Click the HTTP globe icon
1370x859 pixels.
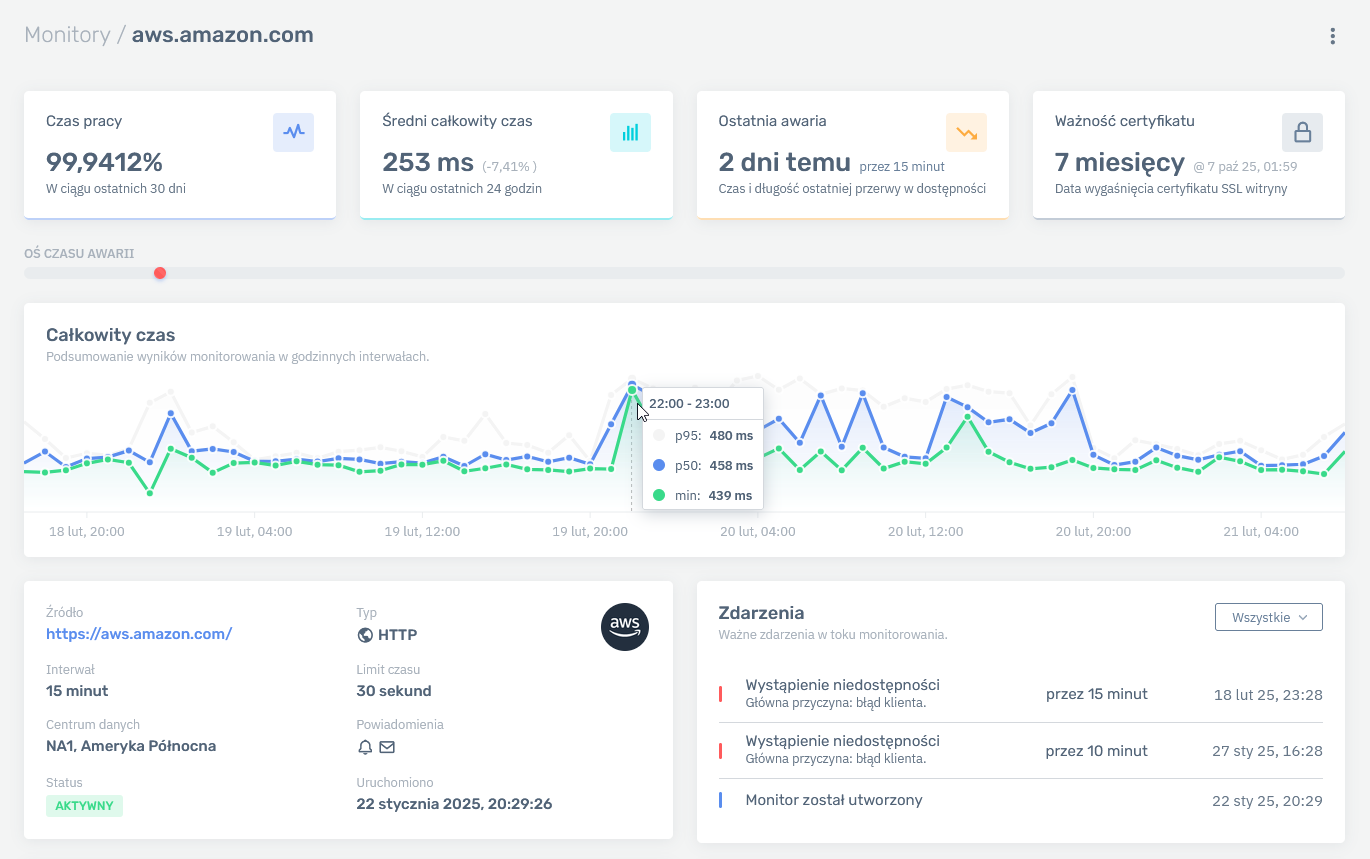pos(365,635)
